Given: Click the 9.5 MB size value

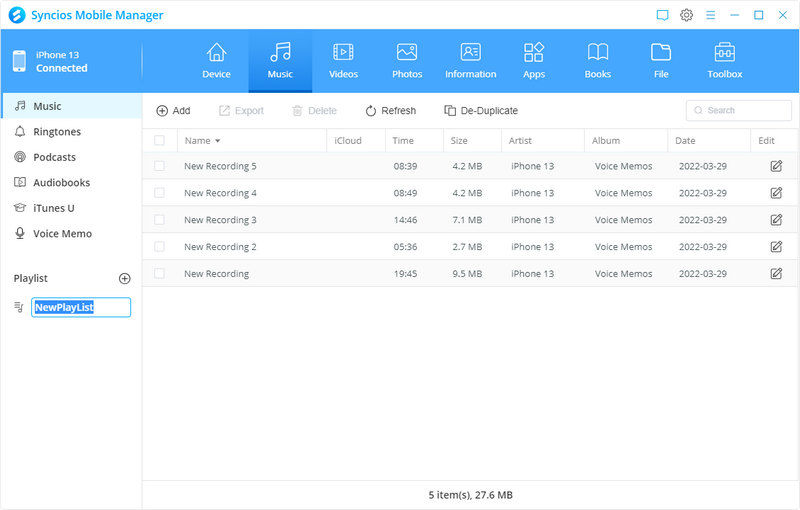Looking at the screenshot, I should 467,274.
